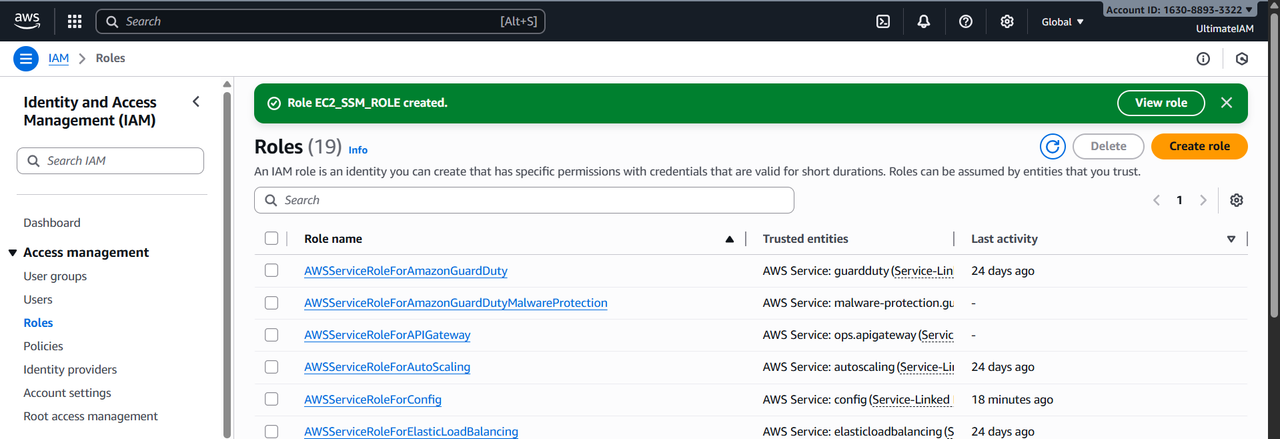
Task: Check the select-all roles checkbox
Action: (272, 239)
